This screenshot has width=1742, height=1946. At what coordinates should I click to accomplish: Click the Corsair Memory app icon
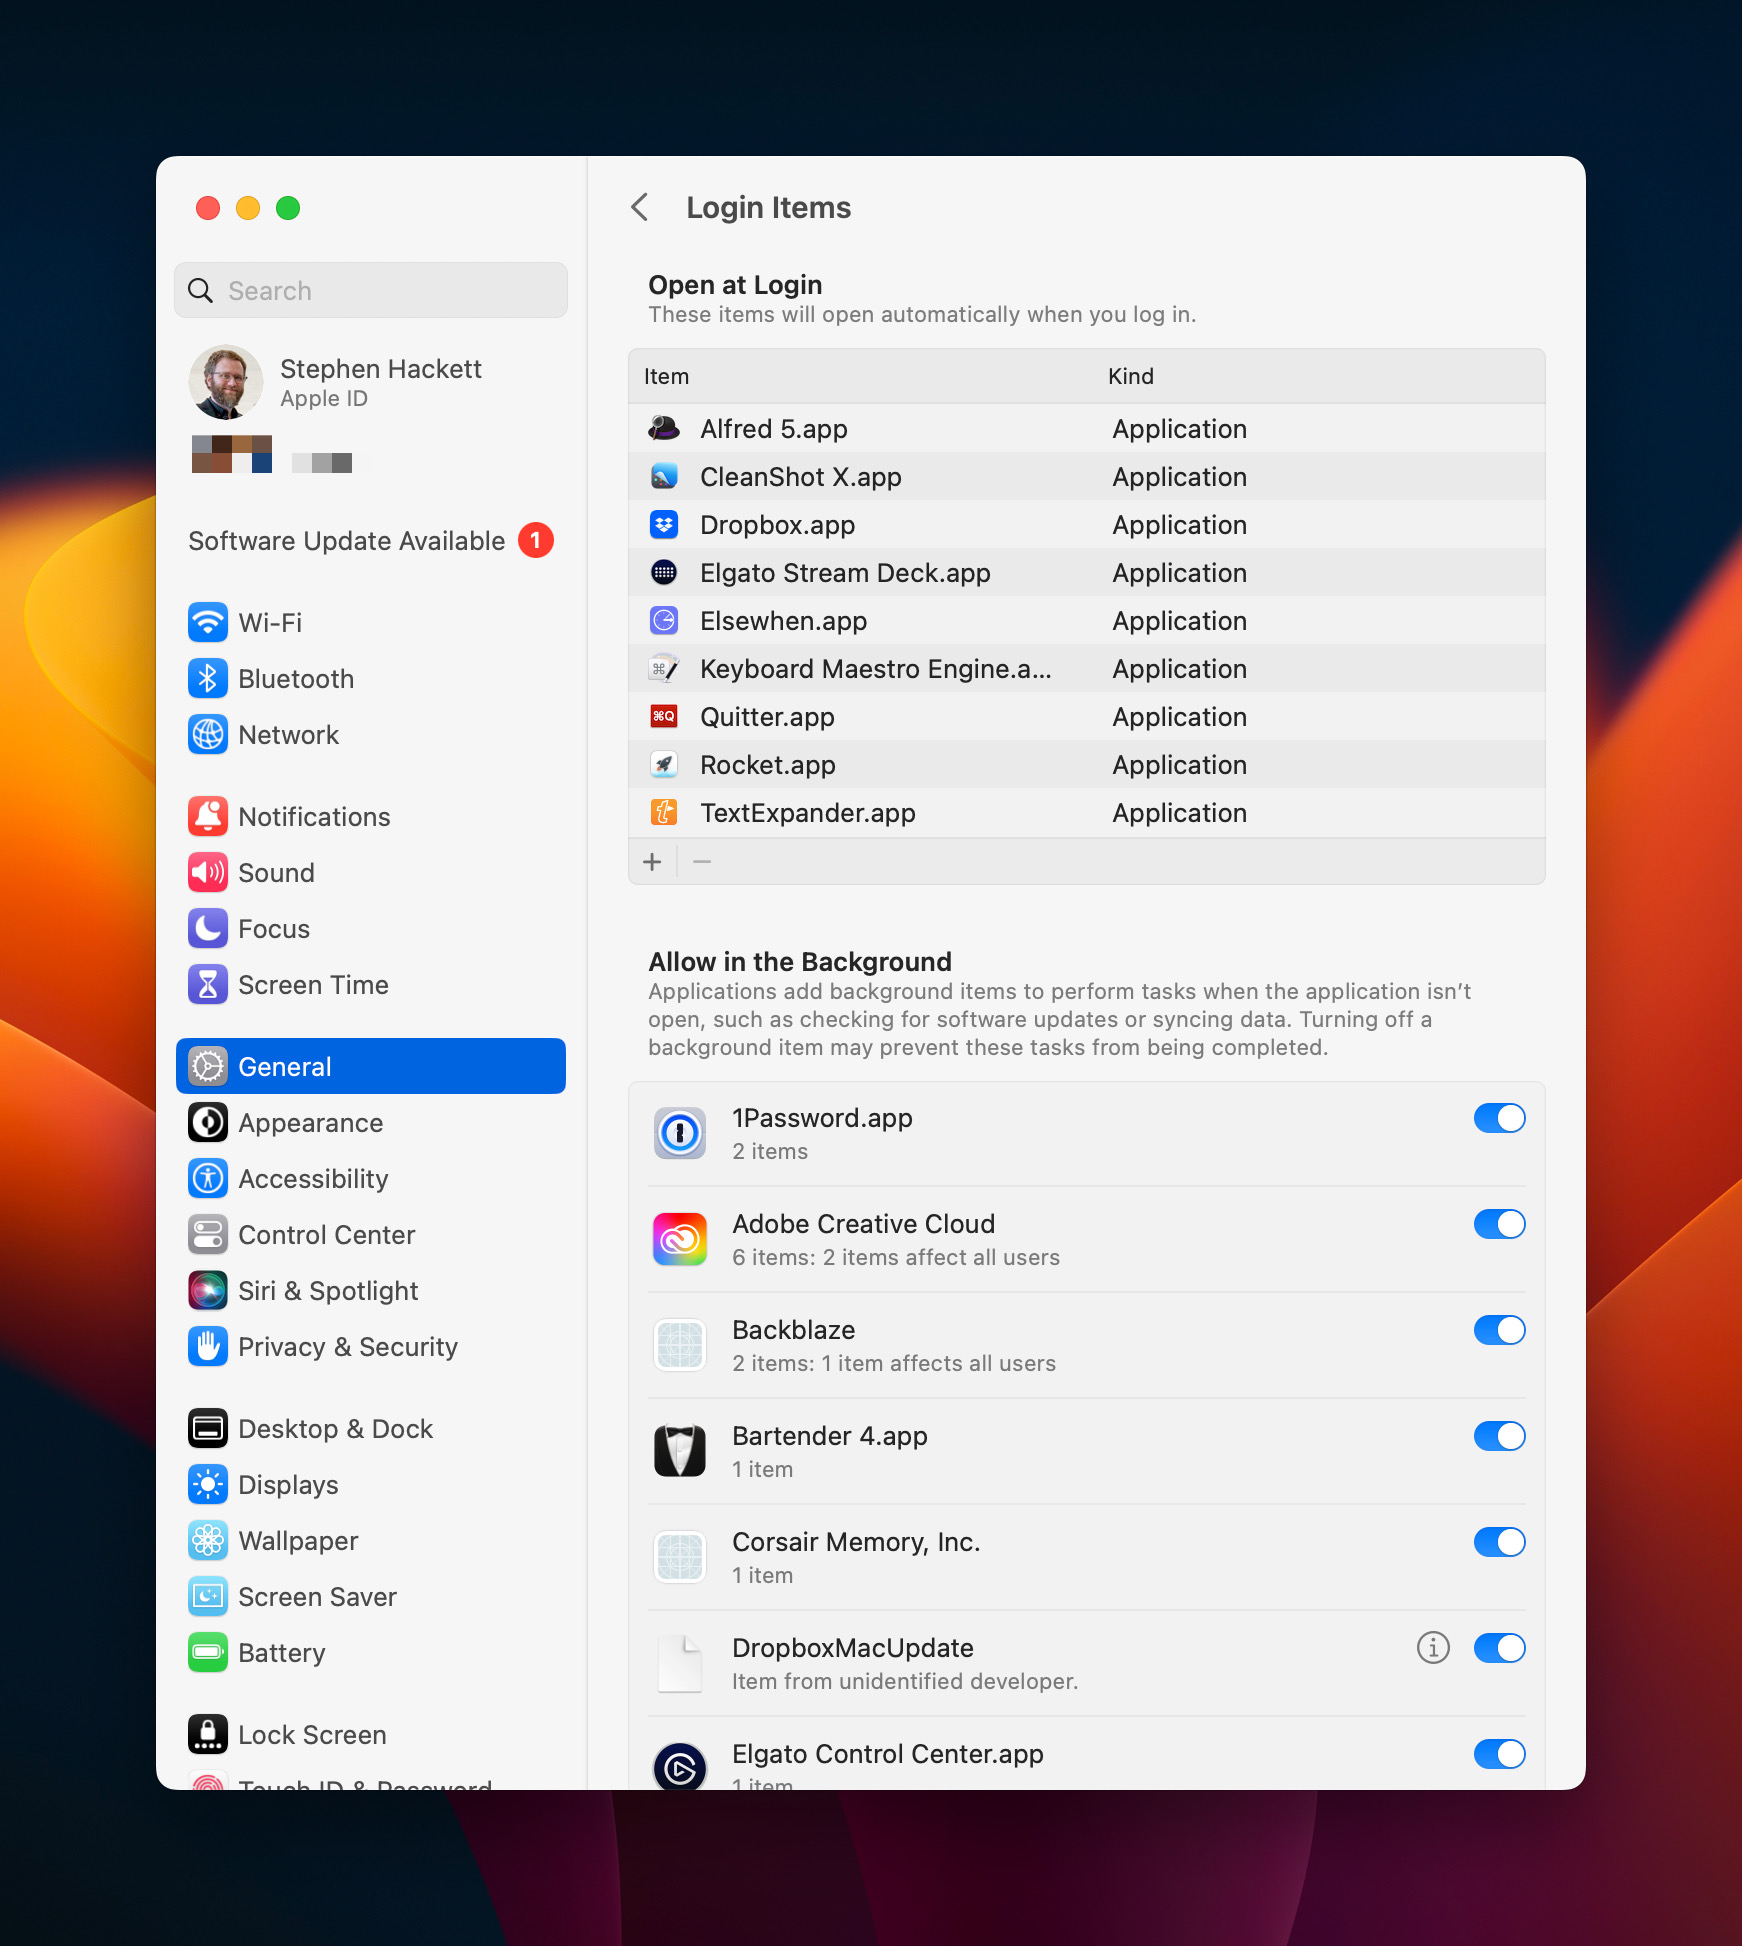tap(680, 1557)
